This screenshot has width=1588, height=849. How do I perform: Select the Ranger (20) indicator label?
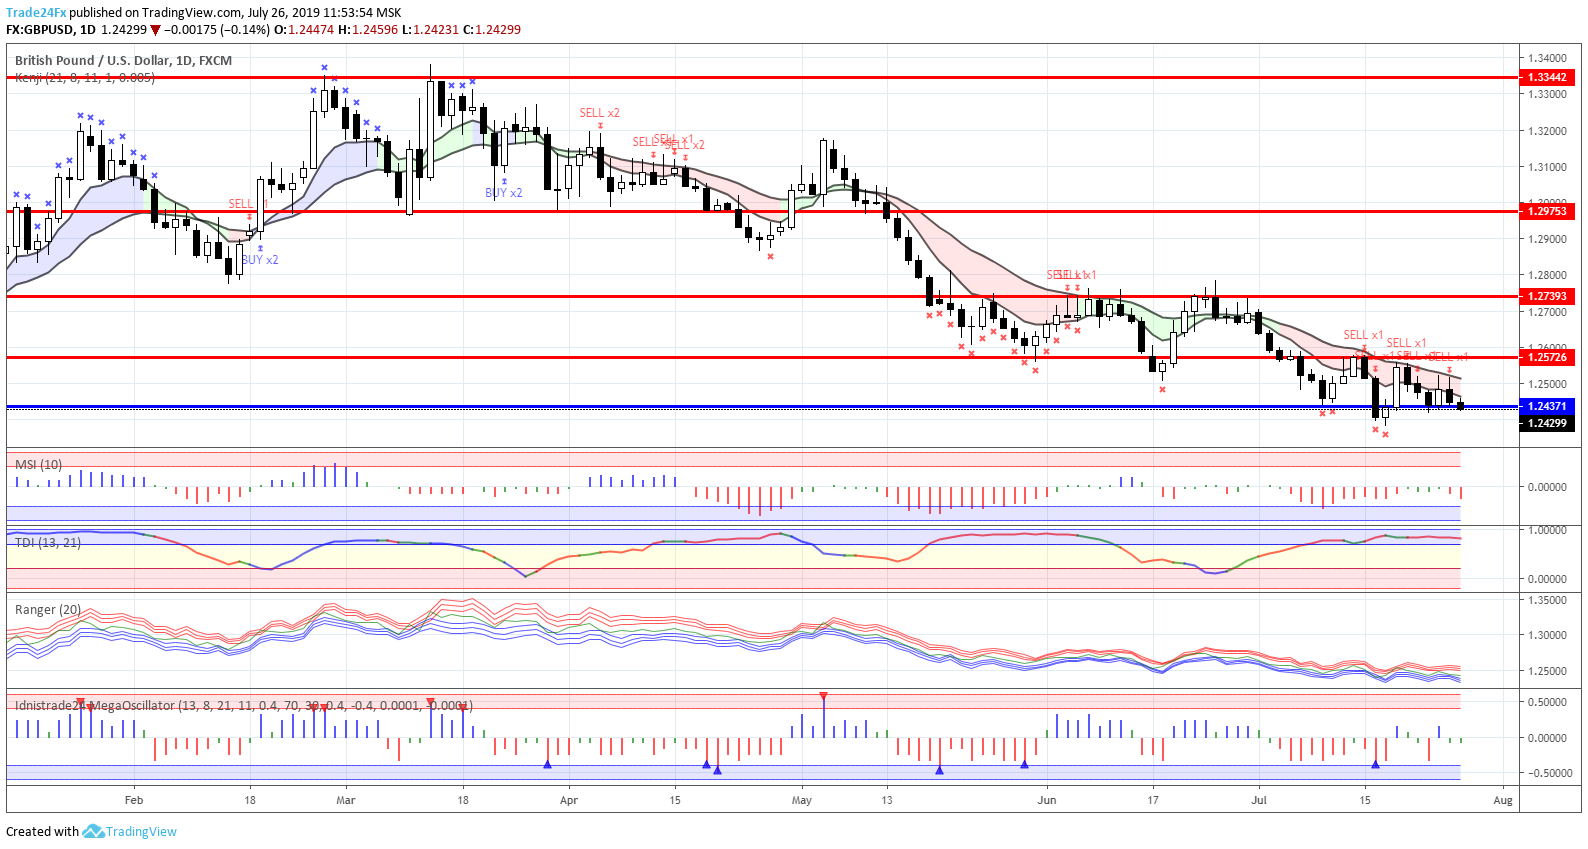48,609
